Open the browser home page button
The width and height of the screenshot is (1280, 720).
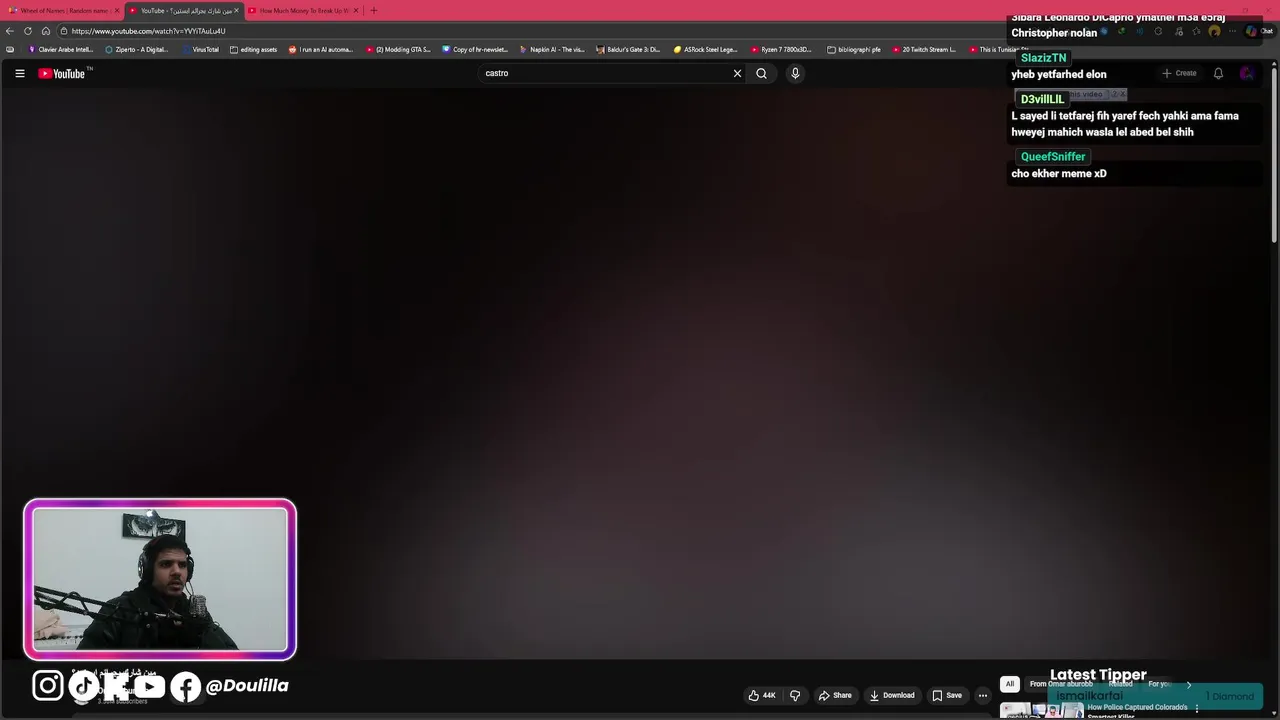[46, 31]
